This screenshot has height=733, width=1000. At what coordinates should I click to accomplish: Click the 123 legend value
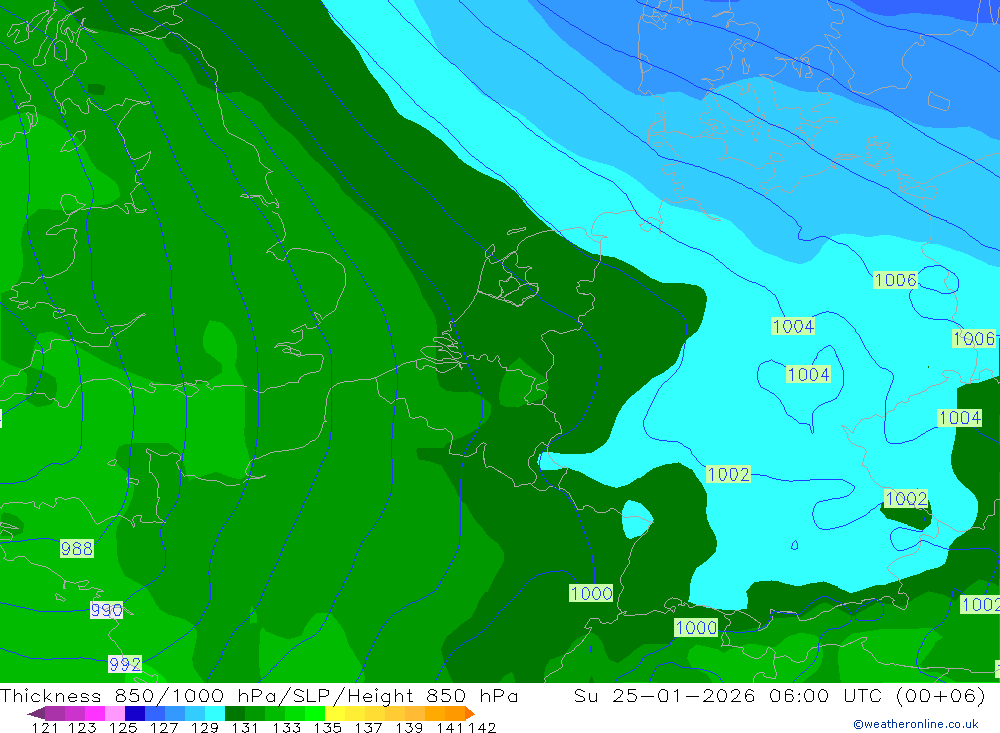pos(82,728)
